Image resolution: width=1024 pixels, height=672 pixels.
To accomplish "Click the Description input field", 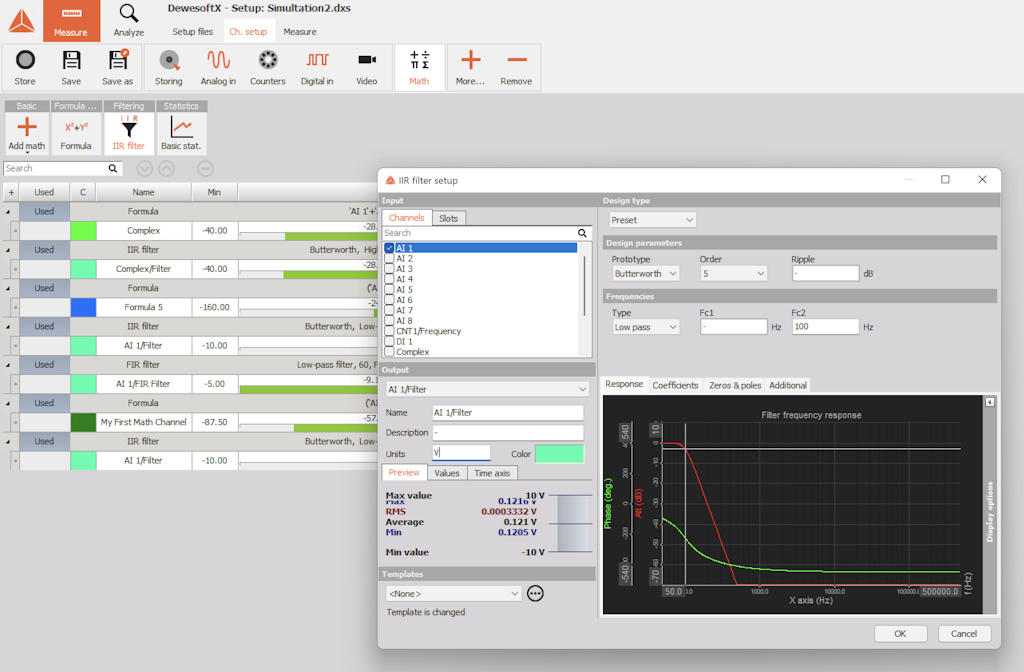I will tap(508, 432).
